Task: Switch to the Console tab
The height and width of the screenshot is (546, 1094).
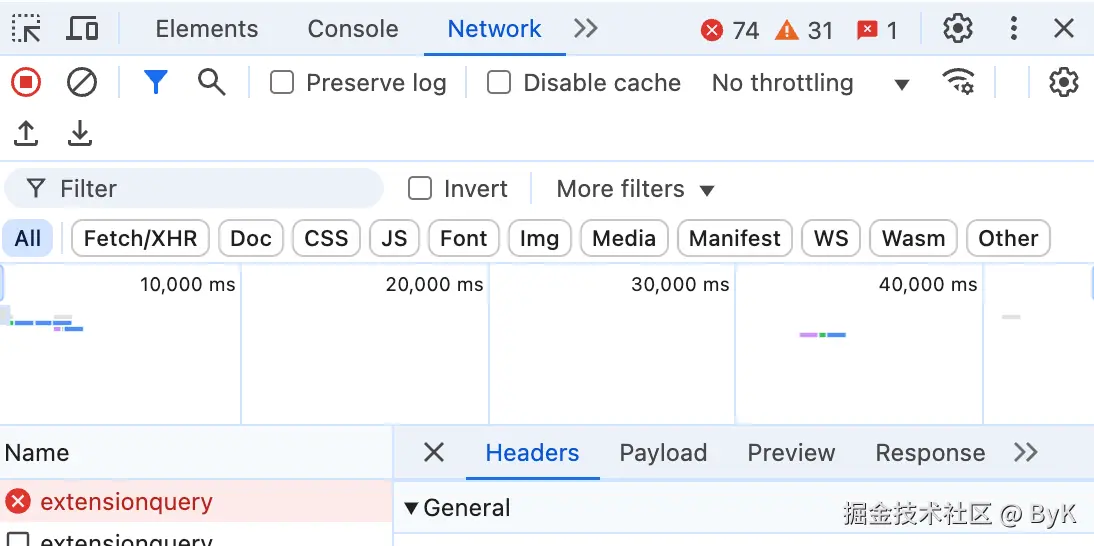Action: (352, 29)
